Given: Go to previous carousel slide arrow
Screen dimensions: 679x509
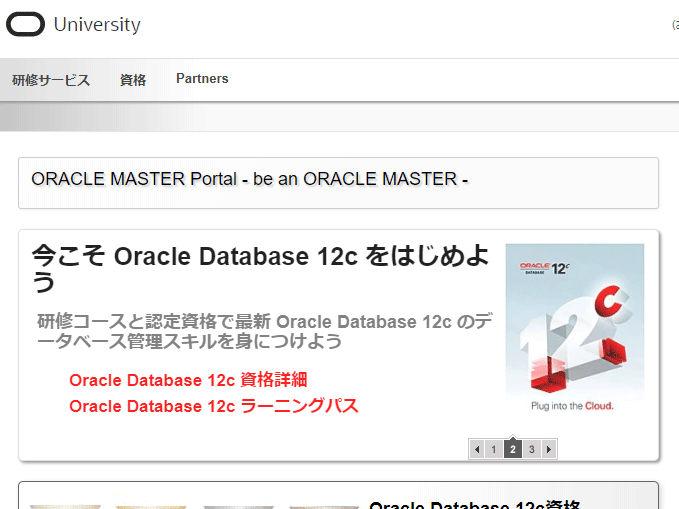Looking at the screenshot, I should [x=477, y=449].
